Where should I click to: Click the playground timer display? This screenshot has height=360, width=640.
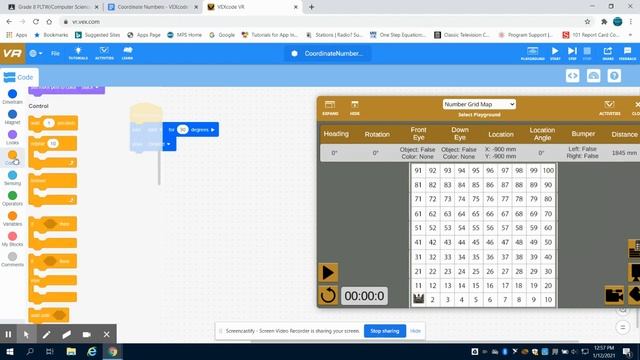coord(364,296)
